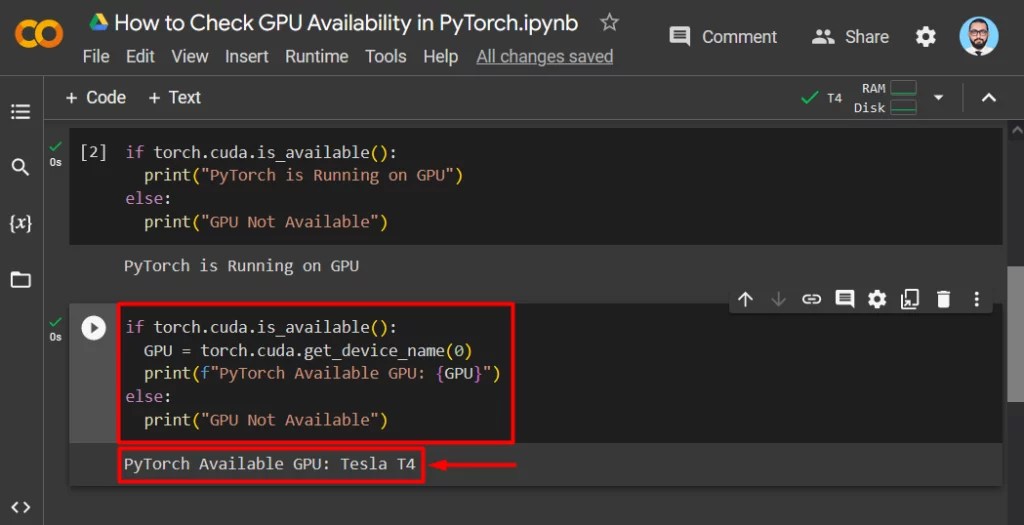The image size is (1024, 525).
Task: Add a new Code cell
Action: point(95,97)
